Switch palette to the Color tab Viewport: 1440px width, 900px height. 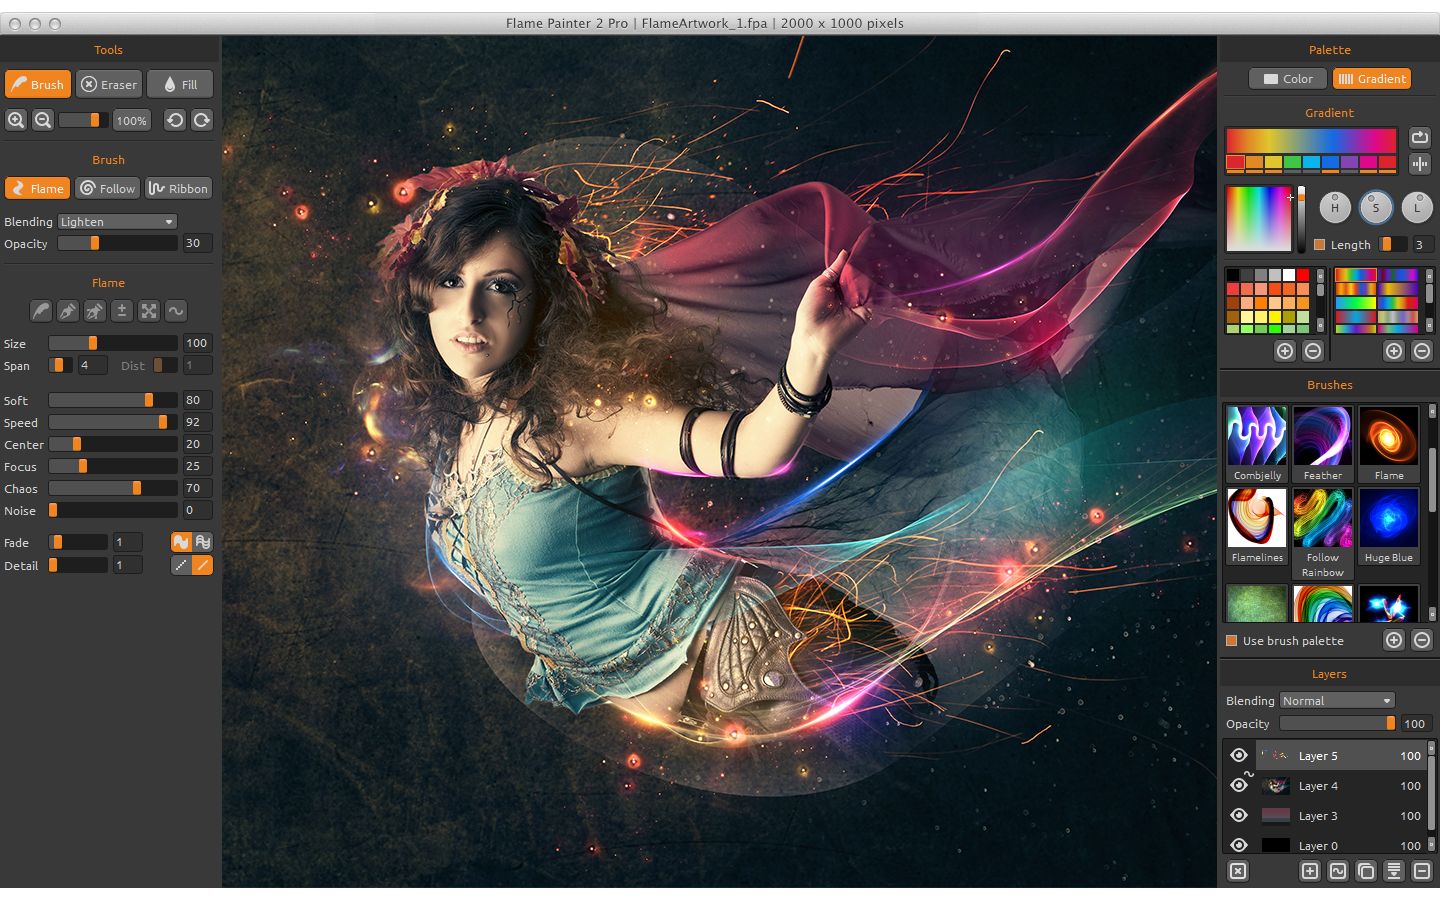pos(1288,79)
